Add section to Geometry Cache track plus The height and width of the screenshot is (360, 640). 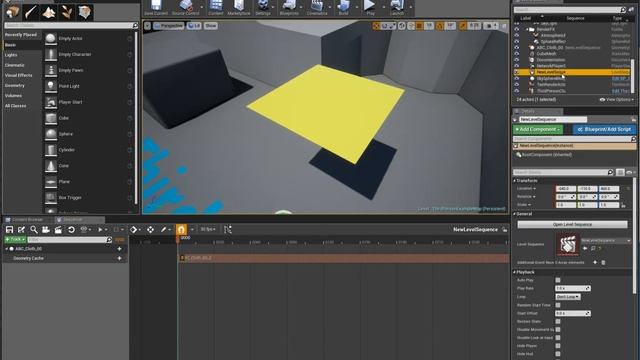tap(119, 258)
